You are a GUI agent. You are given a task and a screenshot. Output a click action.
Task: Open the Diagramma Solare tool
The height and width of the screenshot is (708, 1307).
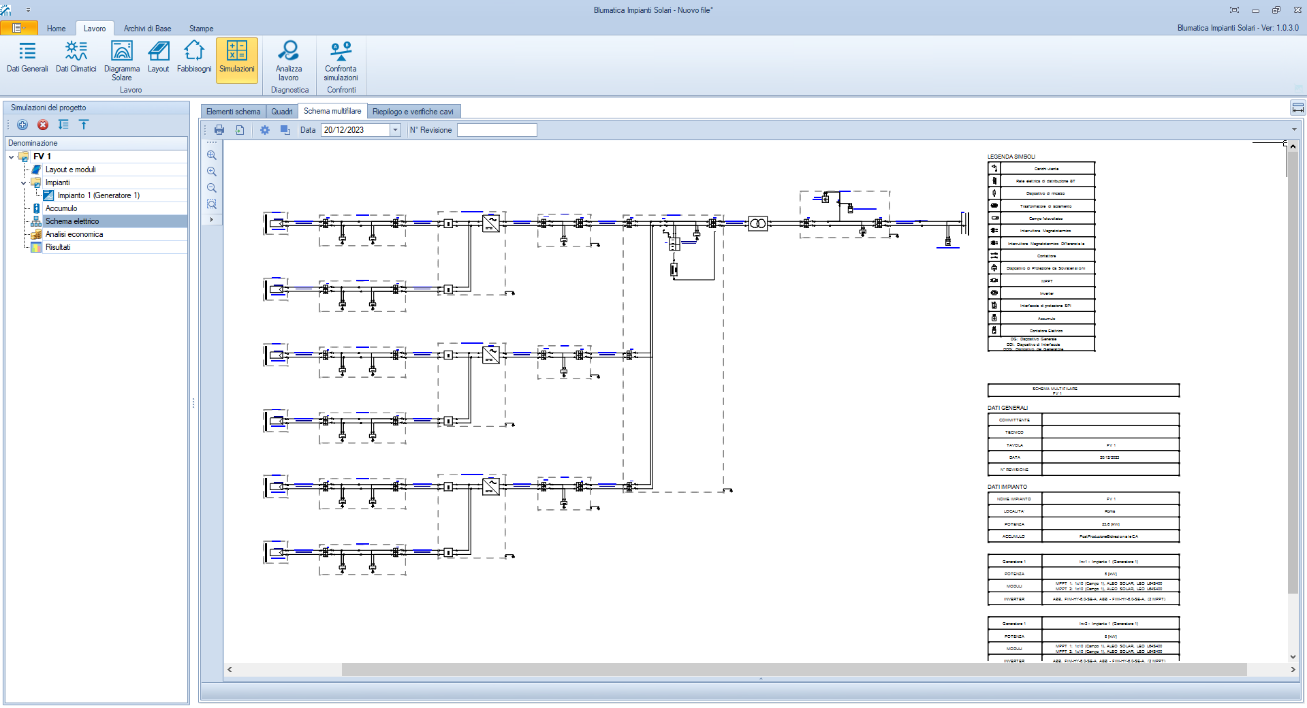point(122,58)
